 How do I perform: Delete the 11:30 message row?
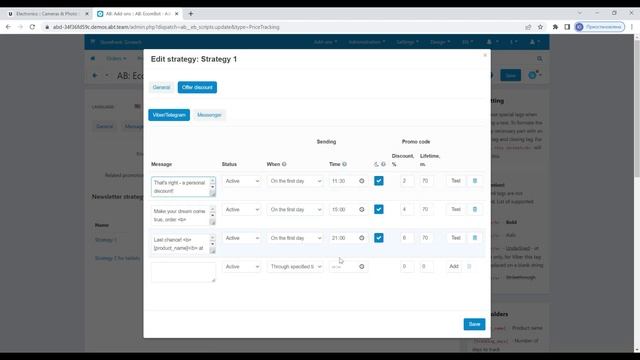point(475,181)
